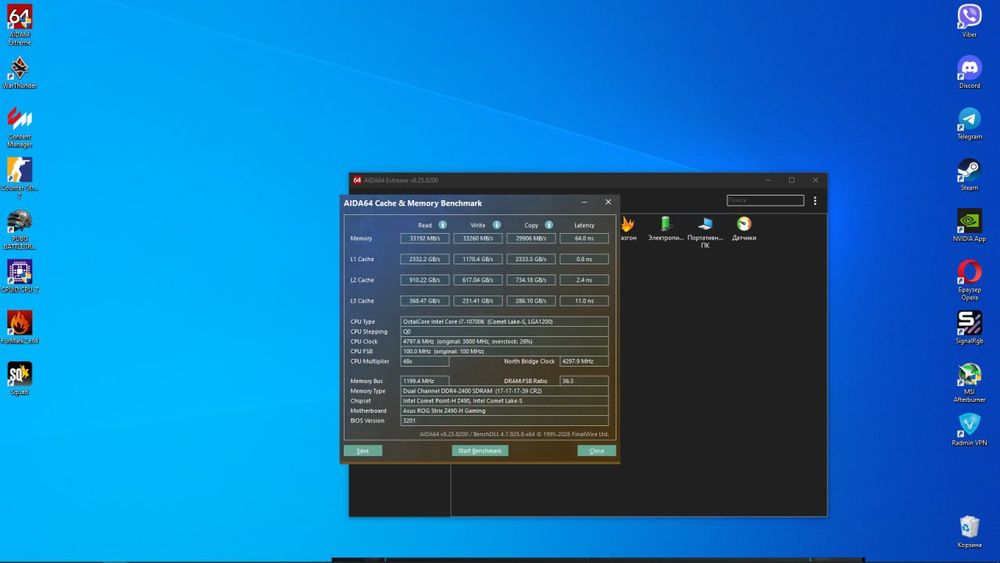Open the NVIDIA App desktop shortcut

click(969, 225)
